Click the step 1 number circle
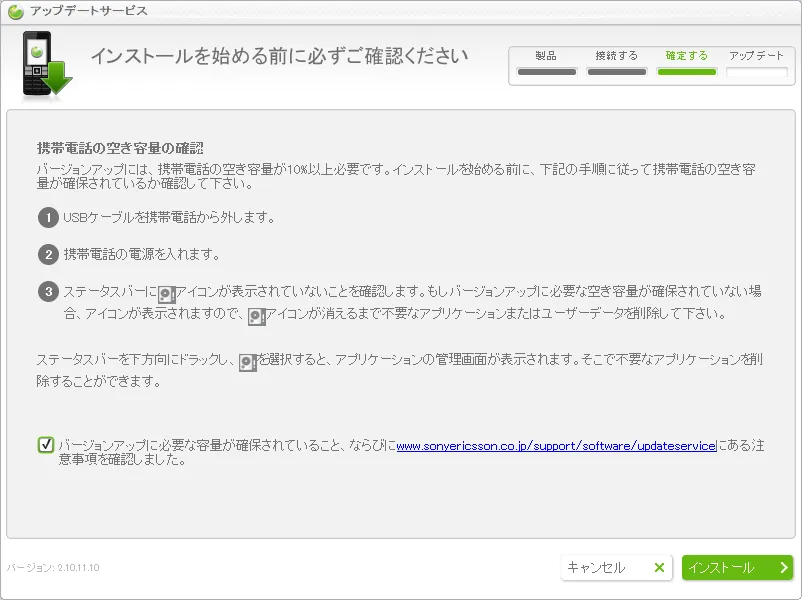Image resolution: width=802 pixels, height=600 pixels. coord(48,217)
